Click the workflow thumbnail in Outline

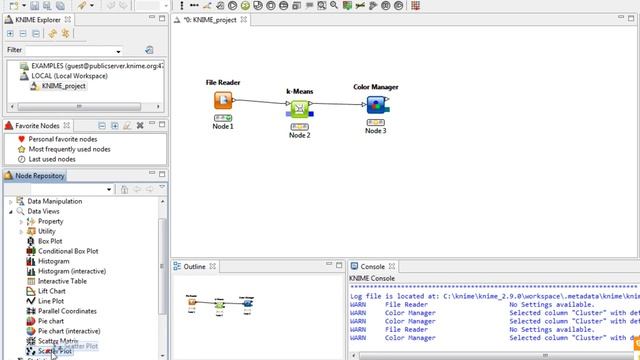coord(220,305)
